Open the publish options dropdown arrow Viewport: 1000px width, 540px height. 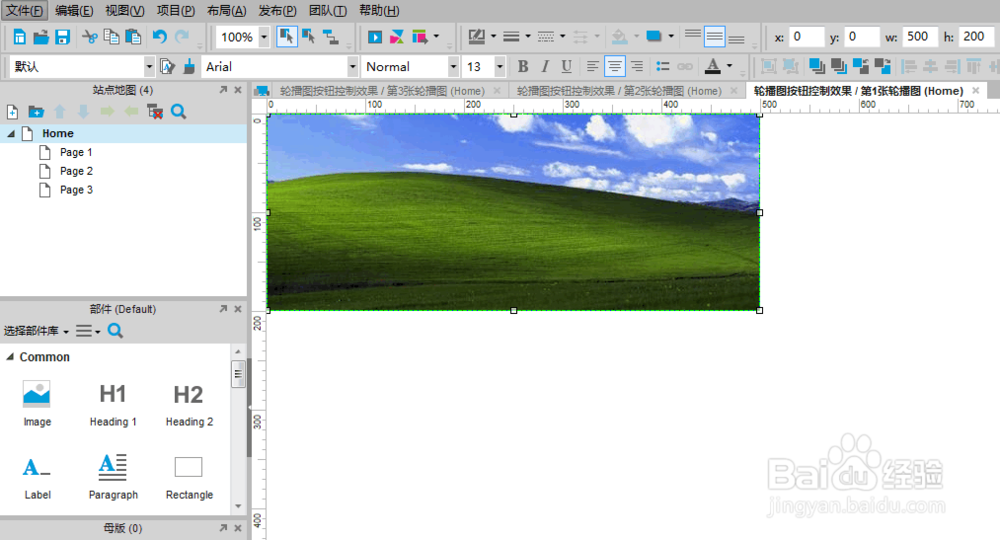point(436,36)
